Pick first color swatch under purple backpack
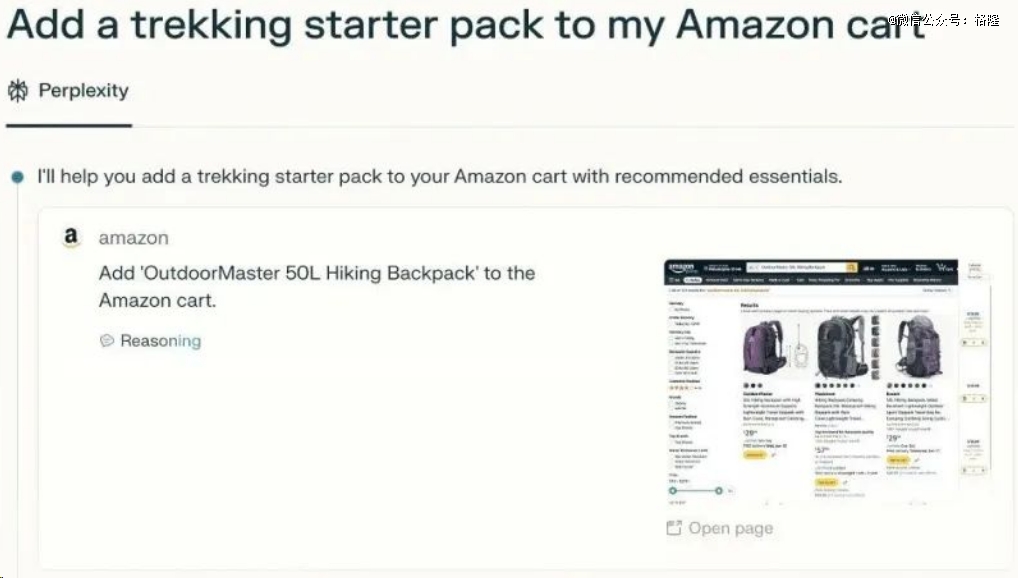 coord(747,385)
